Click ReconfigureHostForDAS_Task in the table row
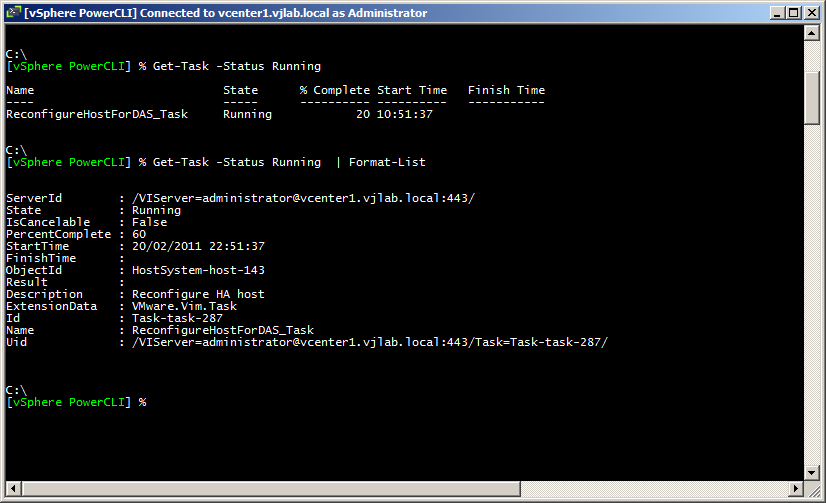826x503 pixels. pos(97,114)
